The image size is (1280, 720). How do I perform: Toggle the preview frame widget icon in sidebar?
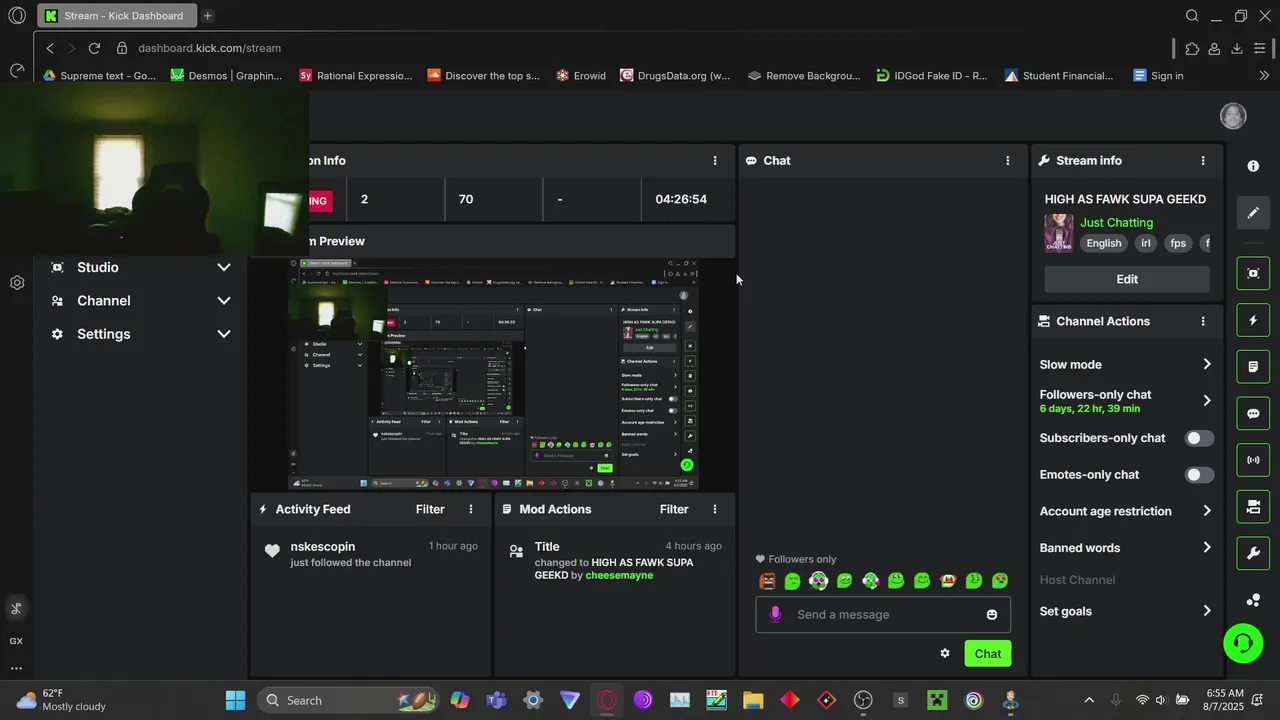coord(1253,273)
